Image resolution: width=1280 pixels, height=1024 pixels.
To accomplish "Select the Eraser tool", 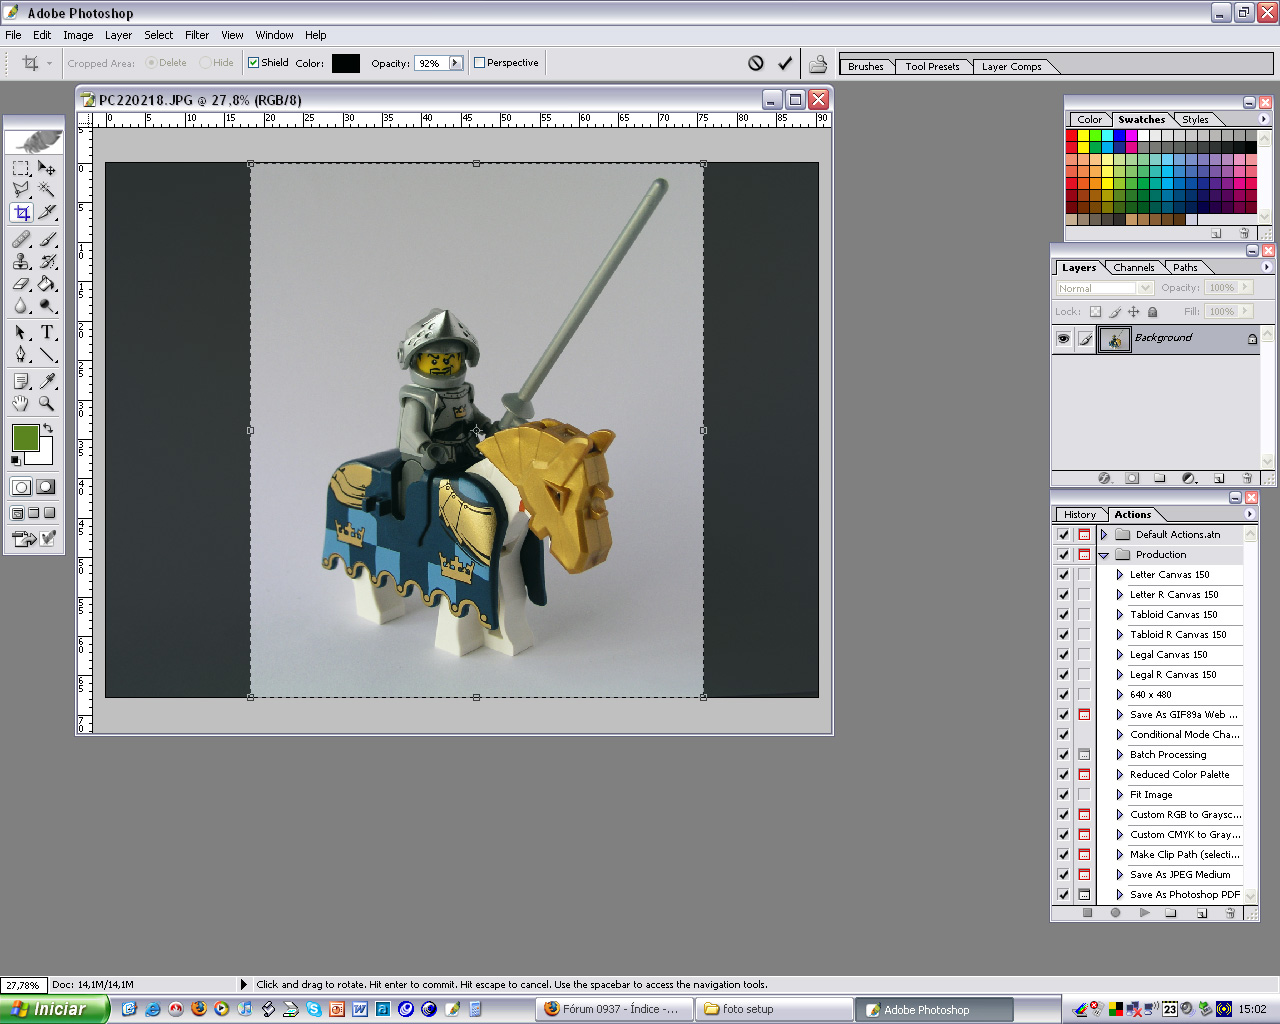I will [x=21, y=284].
